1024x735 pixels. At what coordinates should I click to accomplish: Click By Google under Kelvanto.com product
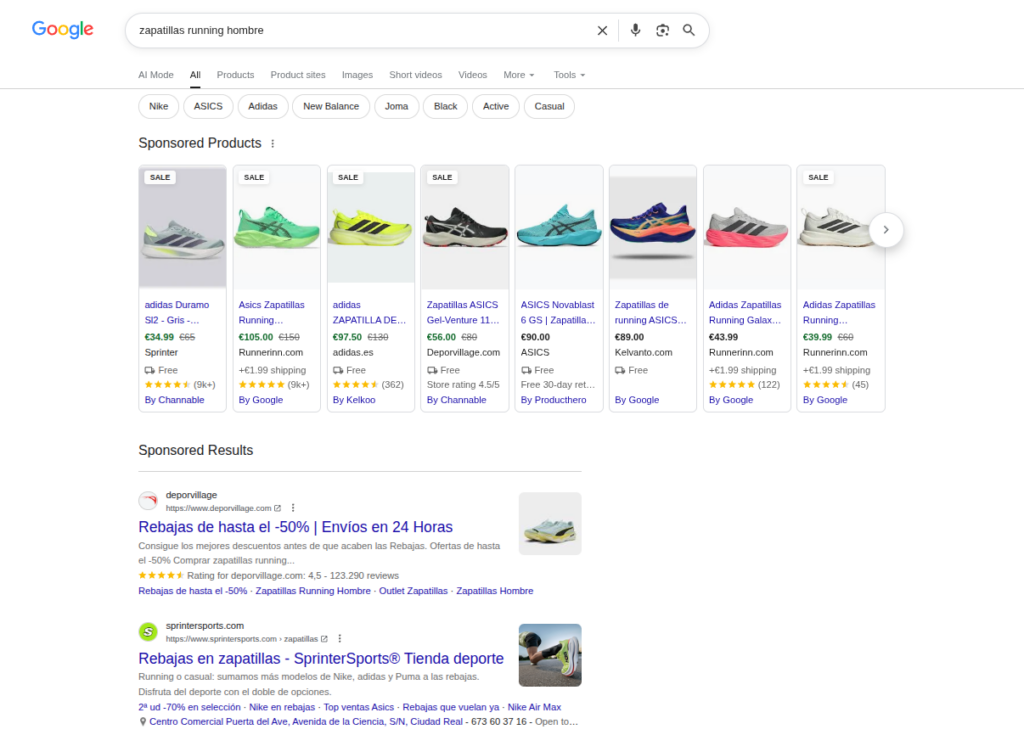coord(637,400)
